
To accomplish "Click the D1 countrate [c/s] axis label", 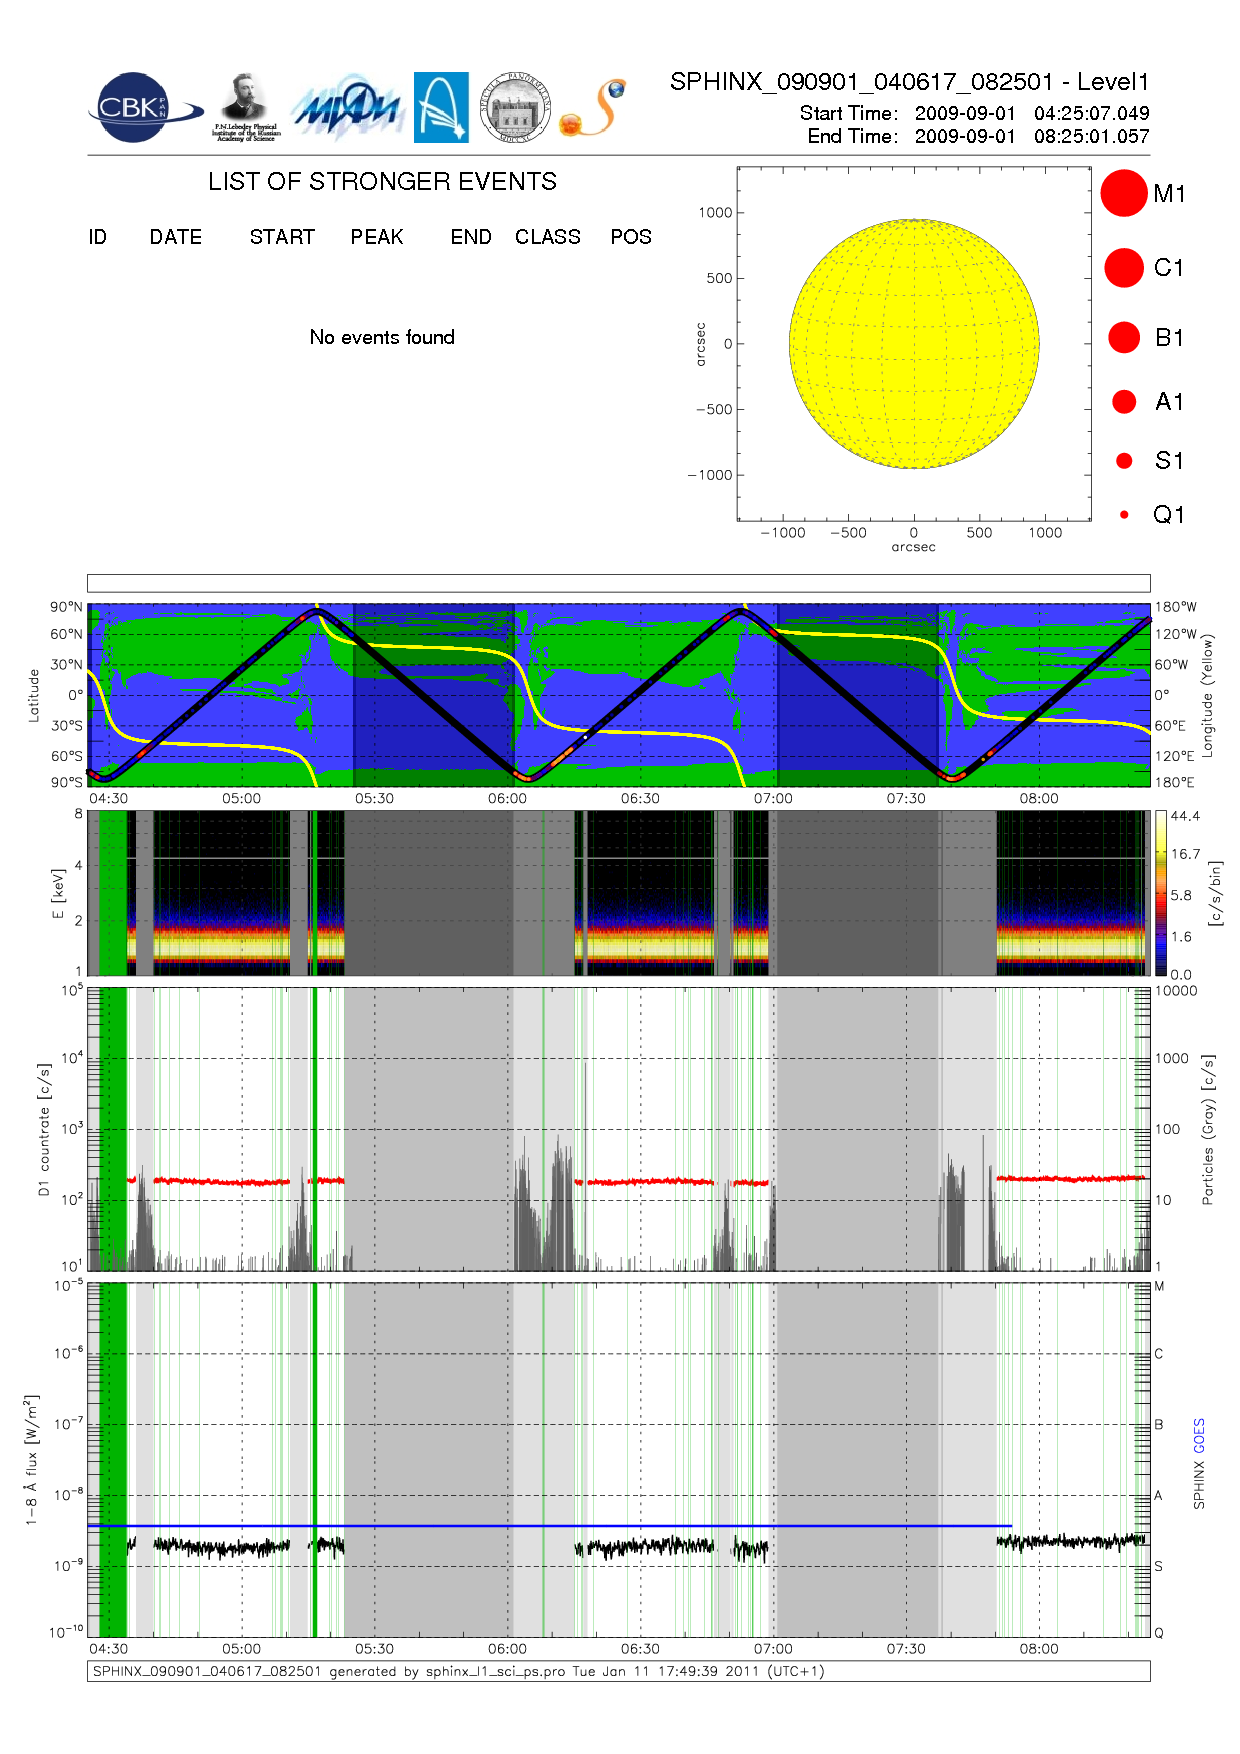I will (x=43, y=1129).
